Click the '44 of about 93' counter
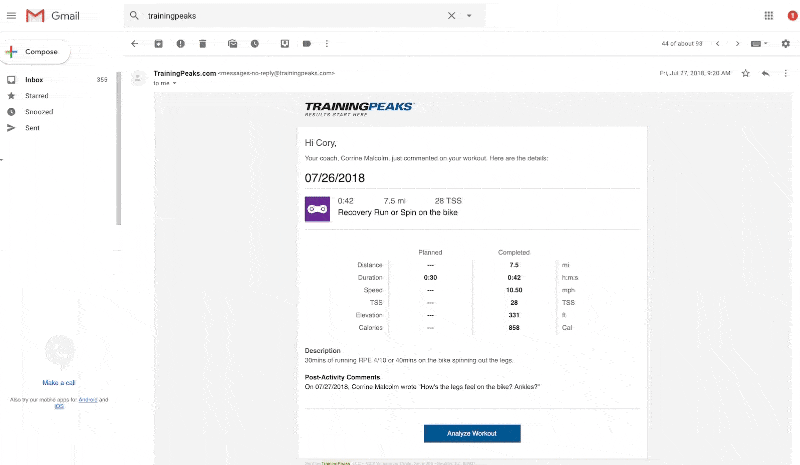Image resolution: width=800 pixels, height=465 pixels. click(682, 44)
